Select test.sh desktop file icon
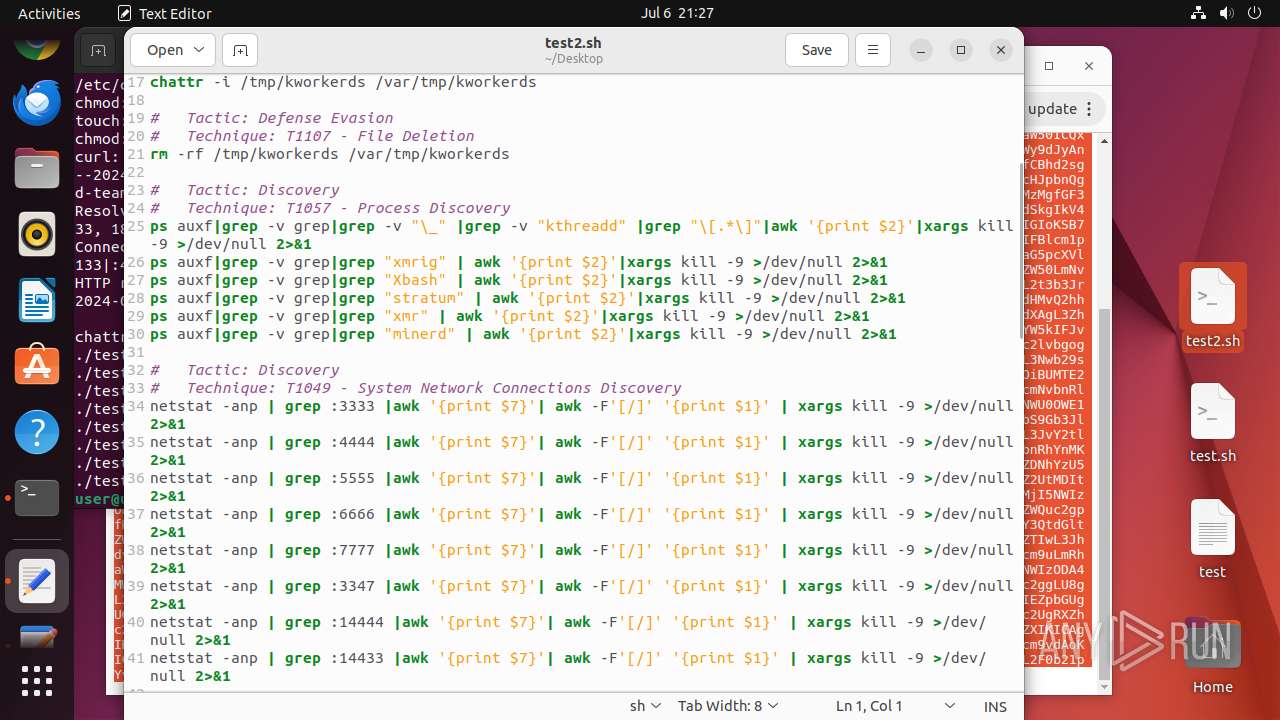 tap(1213, 424)
